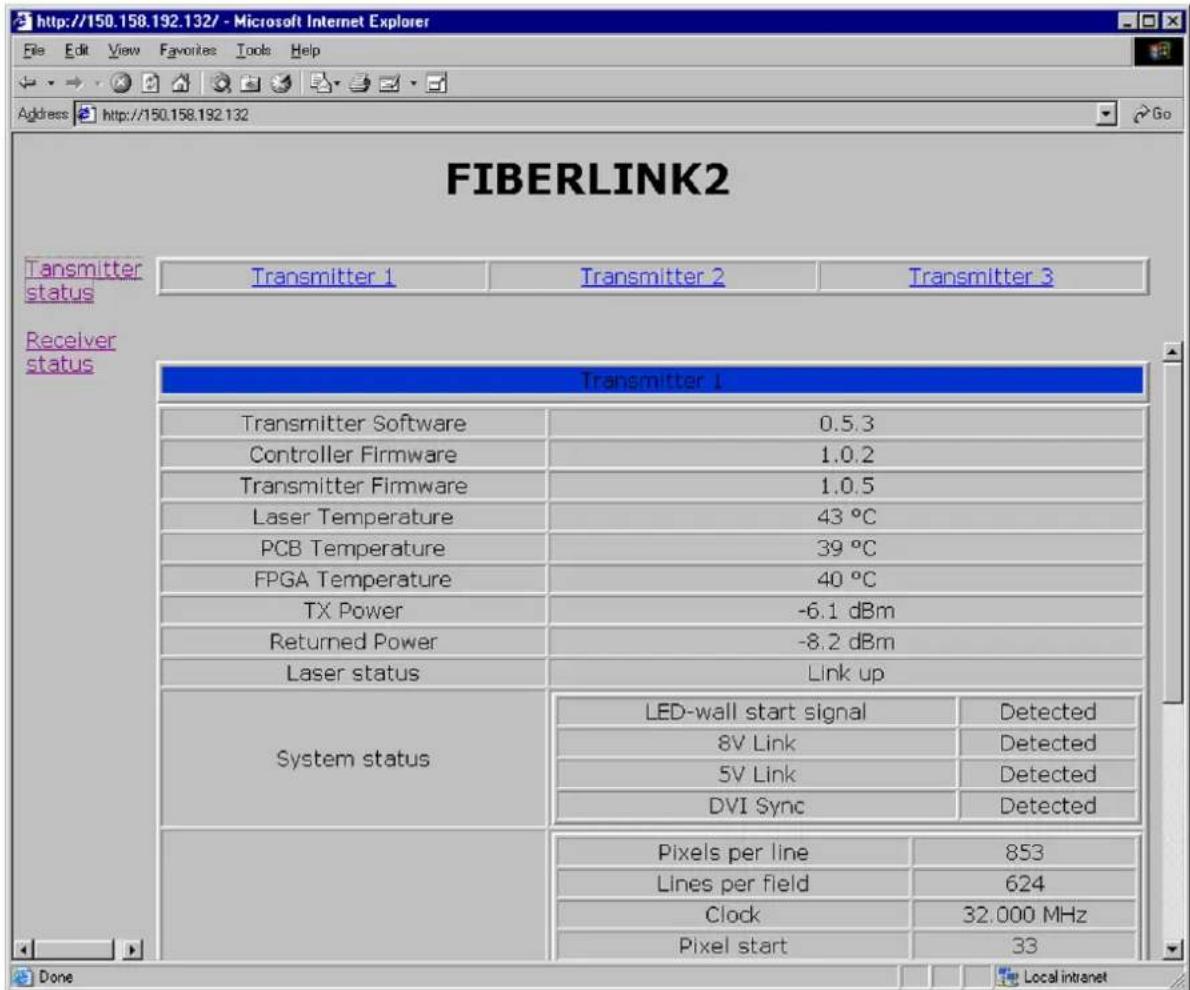
Task: Click PCB Temperature value 39 °C
Action: (x=846, y=548)
